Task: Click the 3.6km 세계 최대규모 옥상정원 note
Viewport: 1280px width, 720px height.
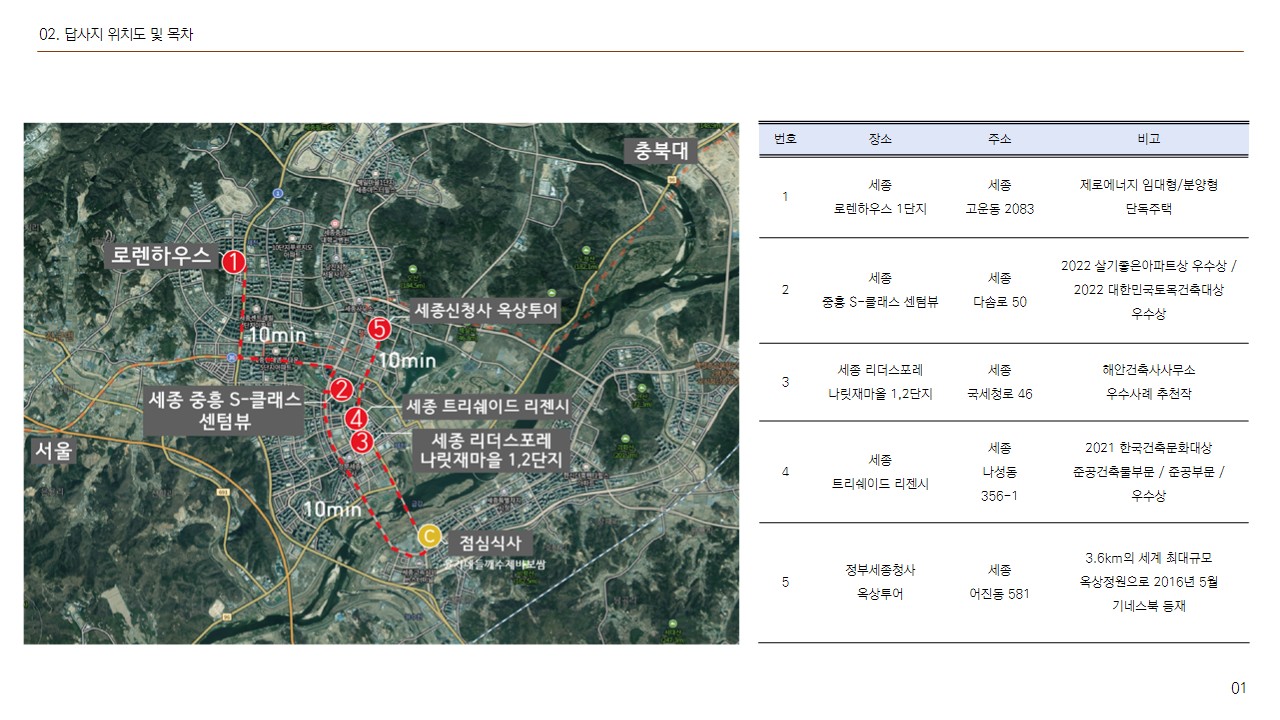Action: 1148,582
